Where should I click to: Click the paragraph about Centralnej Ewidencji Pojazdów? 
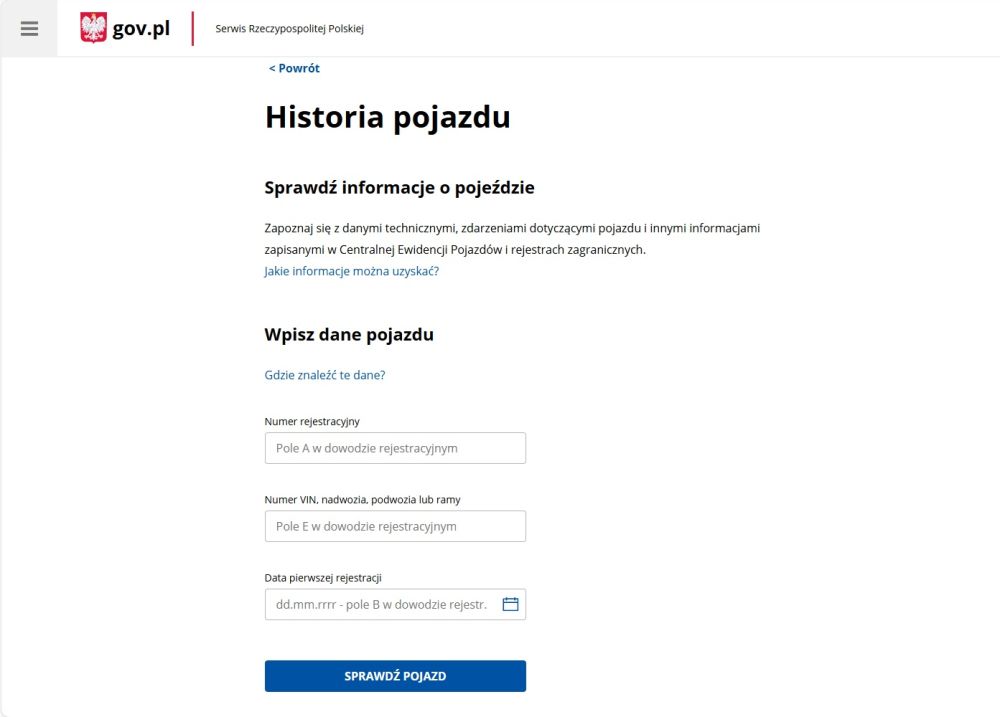coord(512,239)
